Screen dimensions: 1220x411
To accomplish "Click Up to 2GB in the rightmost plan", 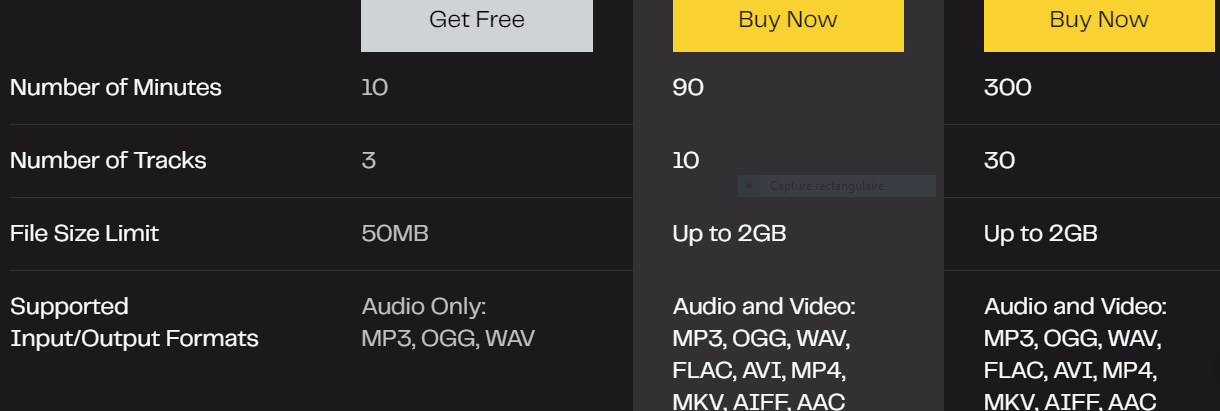I will (x=1041, y=233).
